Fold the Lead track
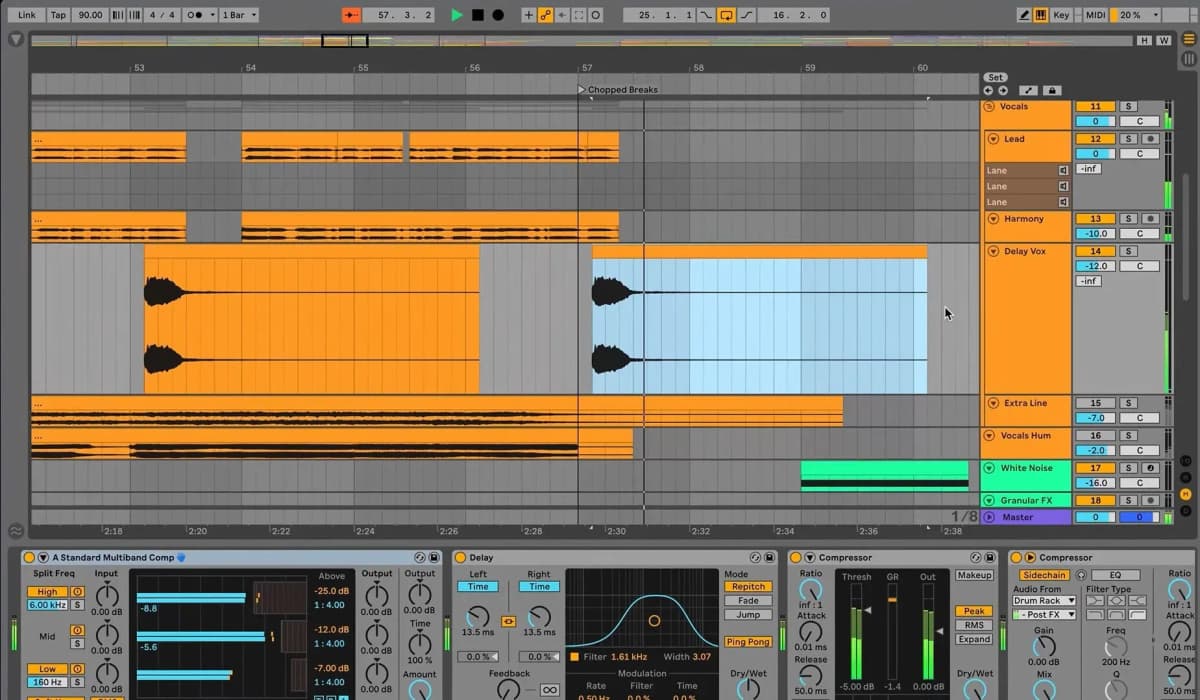 coord(993,139)
